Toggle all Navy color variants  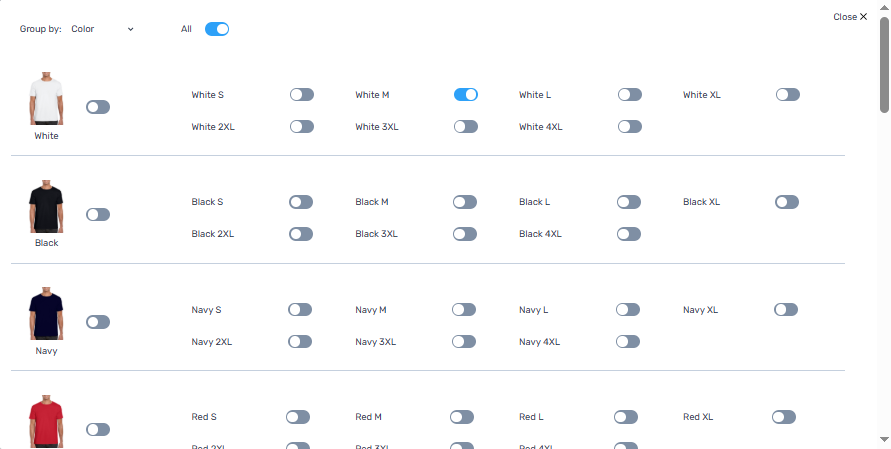[98, 322]
